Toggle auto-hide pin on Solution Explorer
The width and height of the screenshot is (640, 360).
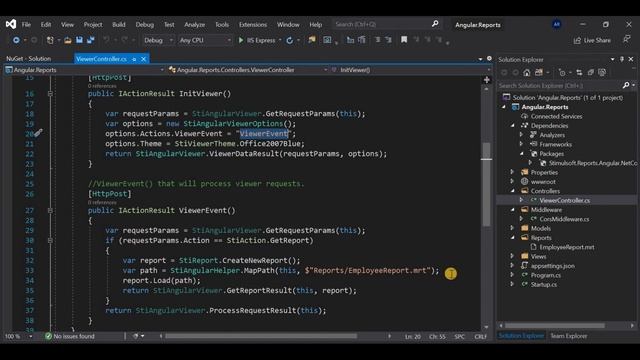622,59
